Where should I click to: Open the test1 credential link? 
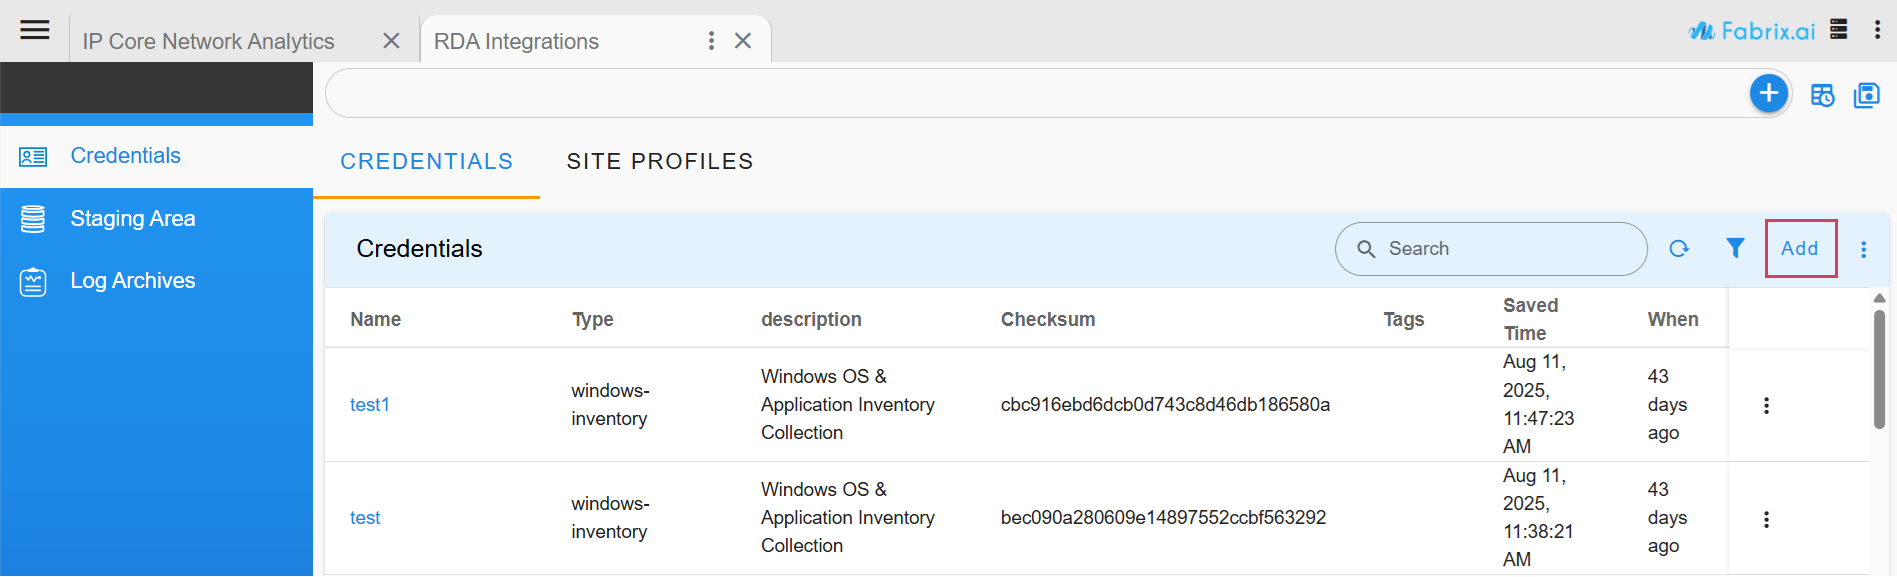point(370,405)
